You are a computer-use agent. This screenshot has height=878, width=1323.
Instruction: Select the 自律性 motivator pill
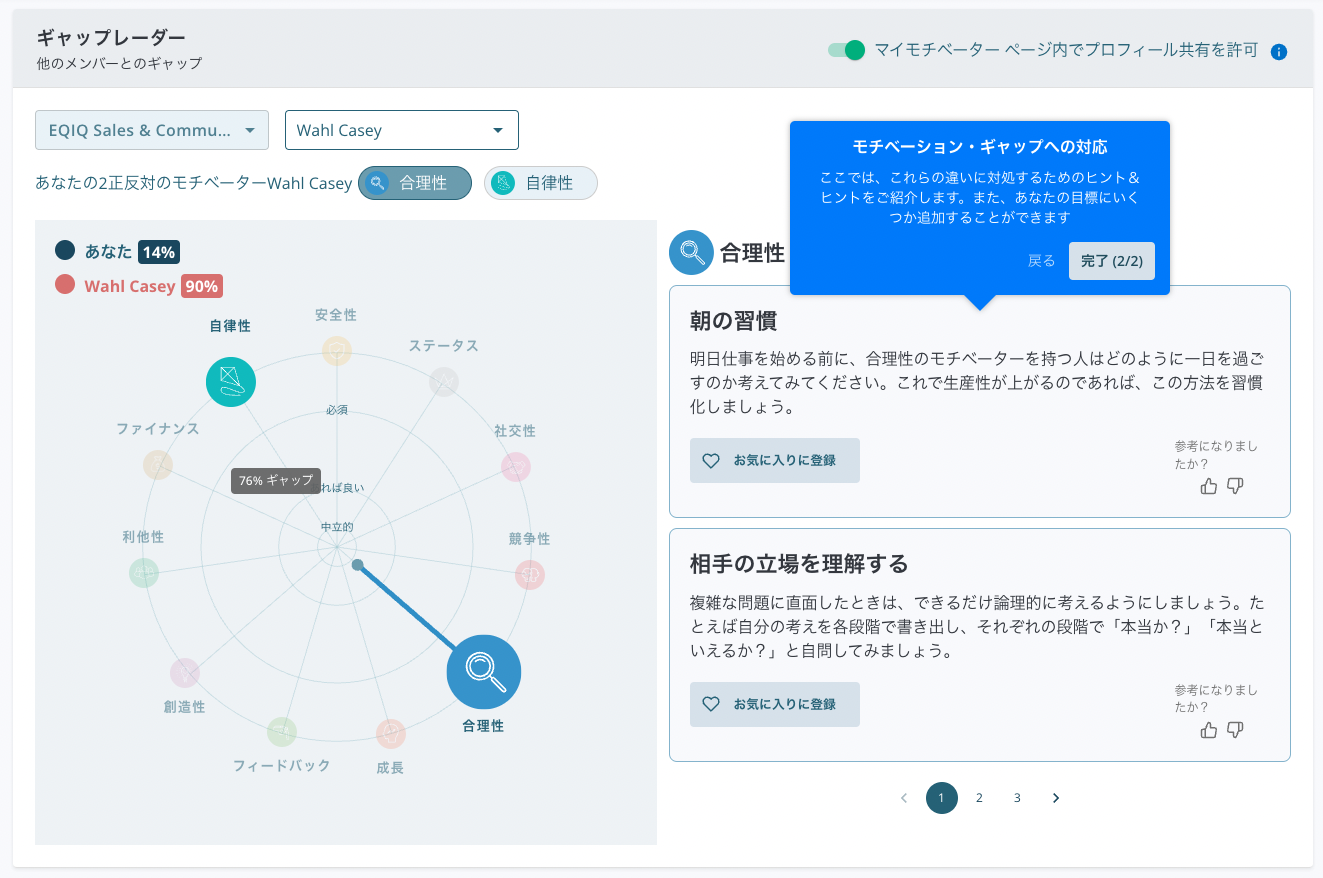[x=541, y=183]
